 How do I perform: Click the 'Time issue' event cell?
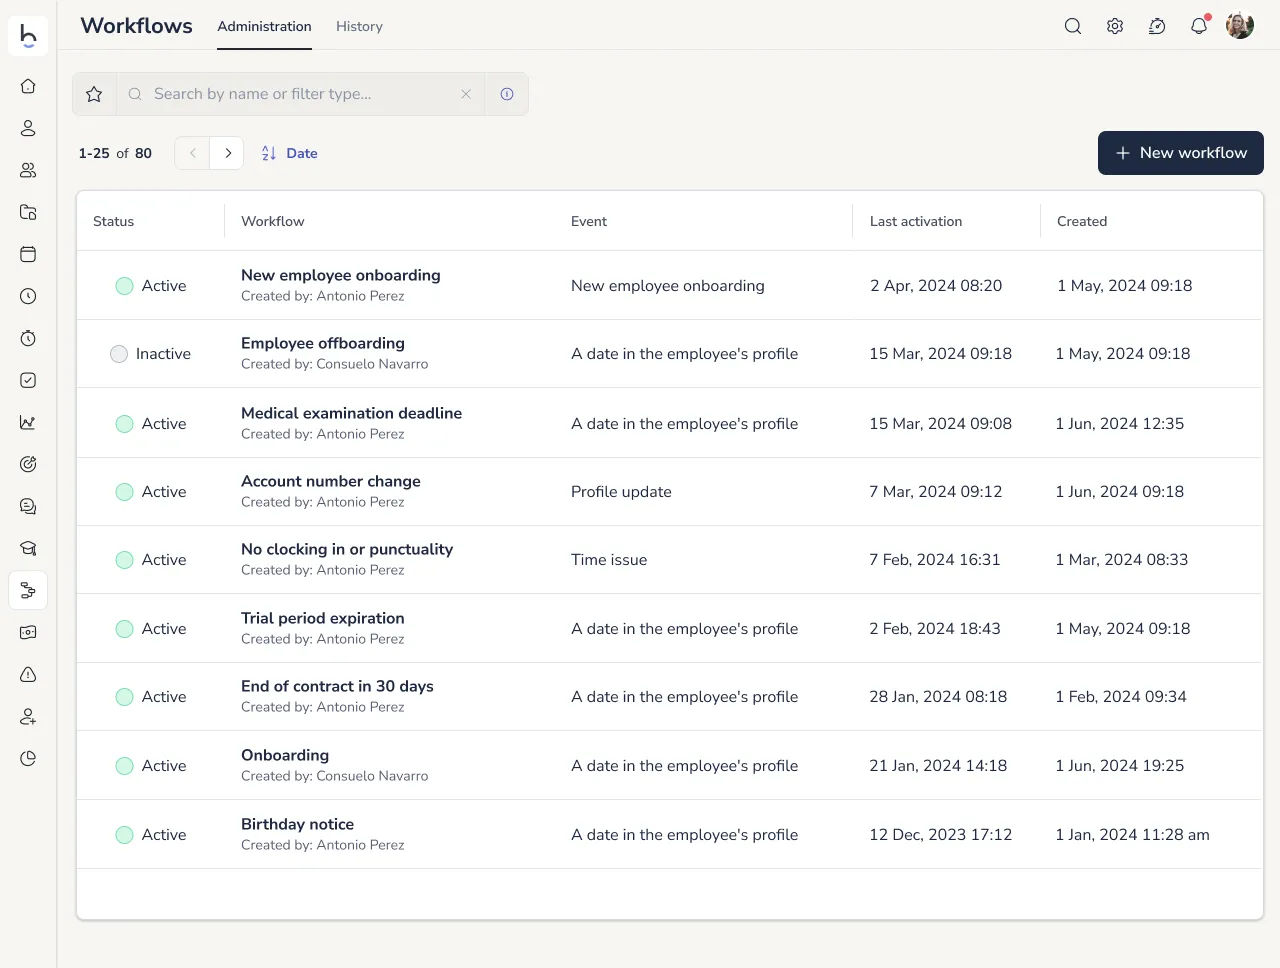tap(609, 560)
